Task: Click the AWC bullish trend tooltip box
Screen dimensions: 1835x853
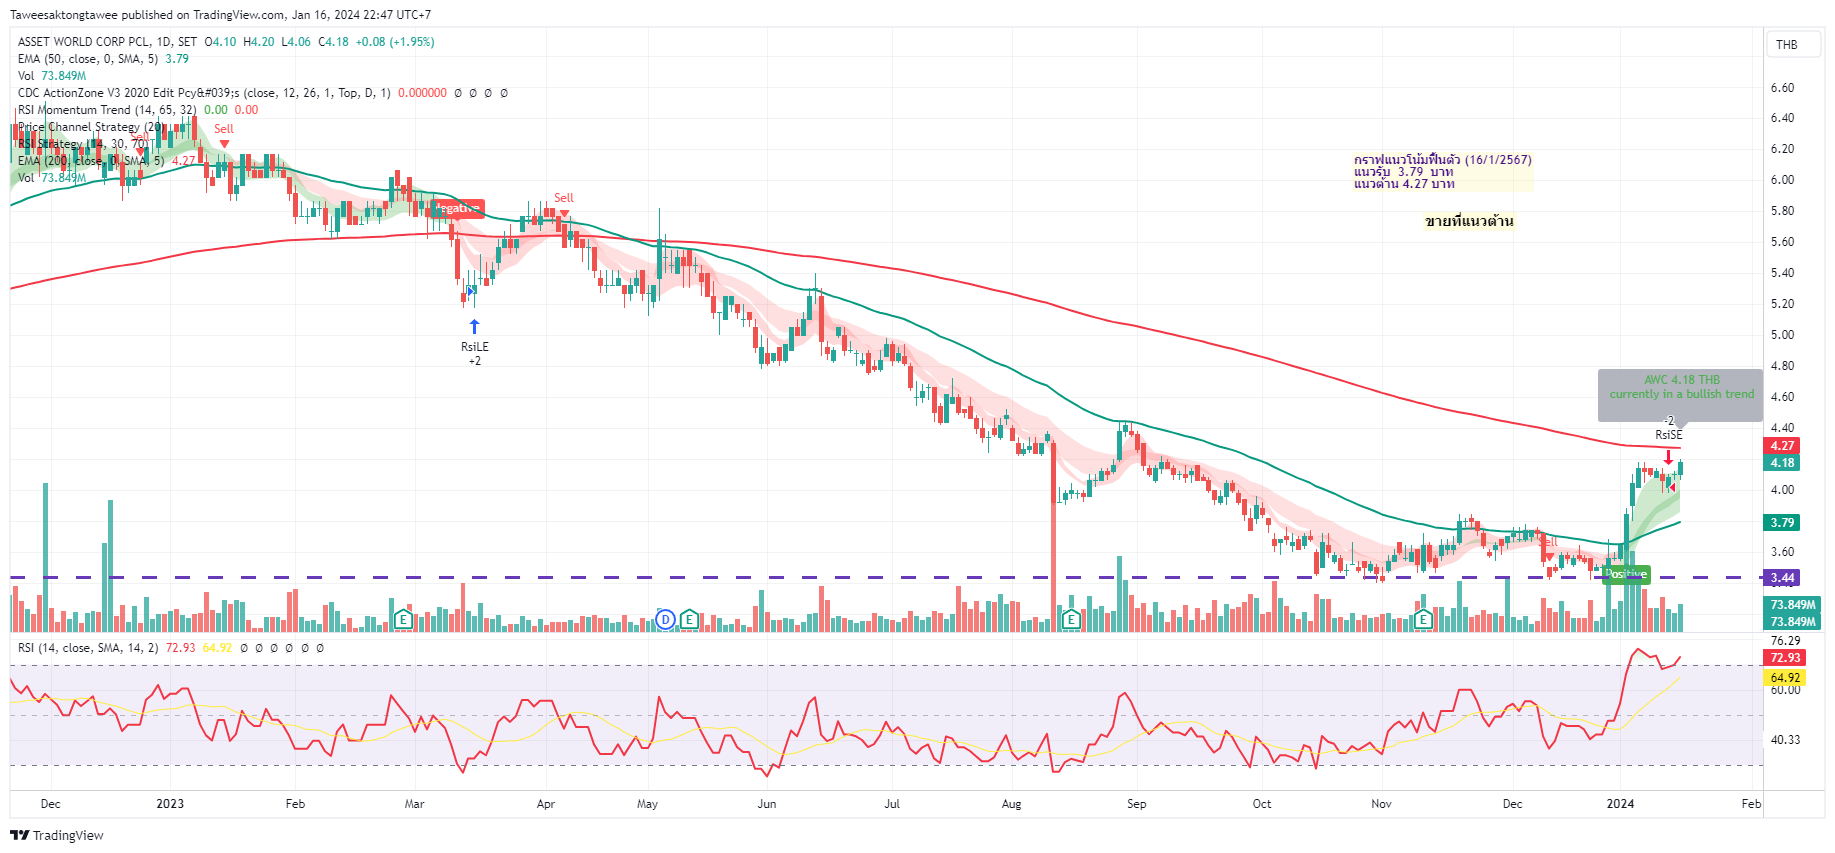Action: 1681,395
